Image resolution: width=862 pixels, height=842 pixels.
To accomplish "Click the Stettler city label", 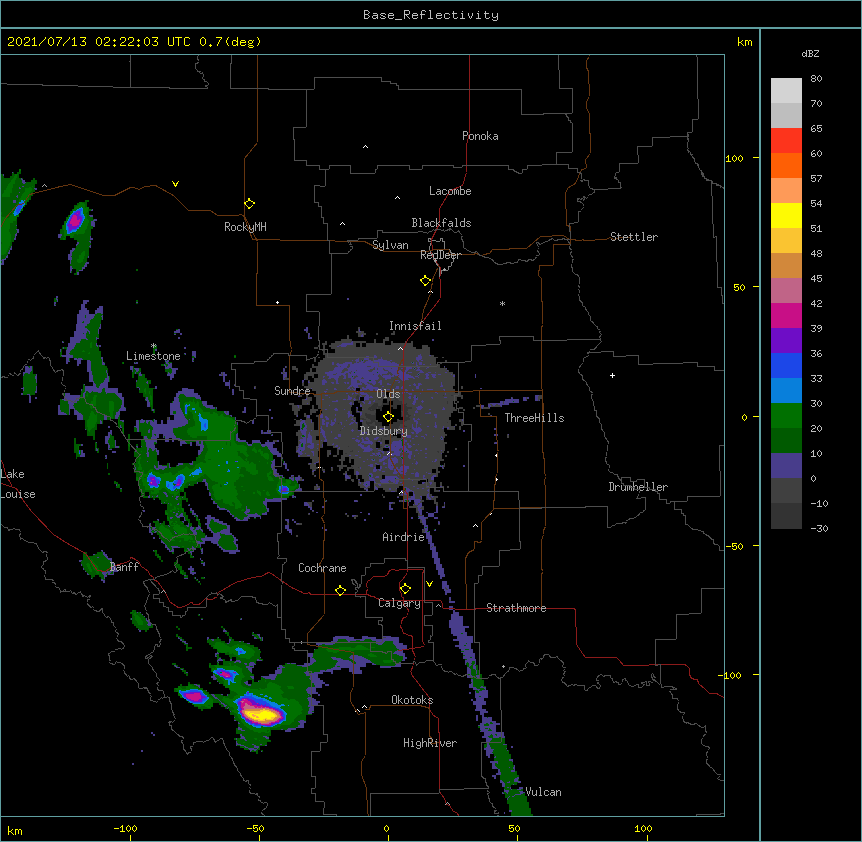I will 634,237.
